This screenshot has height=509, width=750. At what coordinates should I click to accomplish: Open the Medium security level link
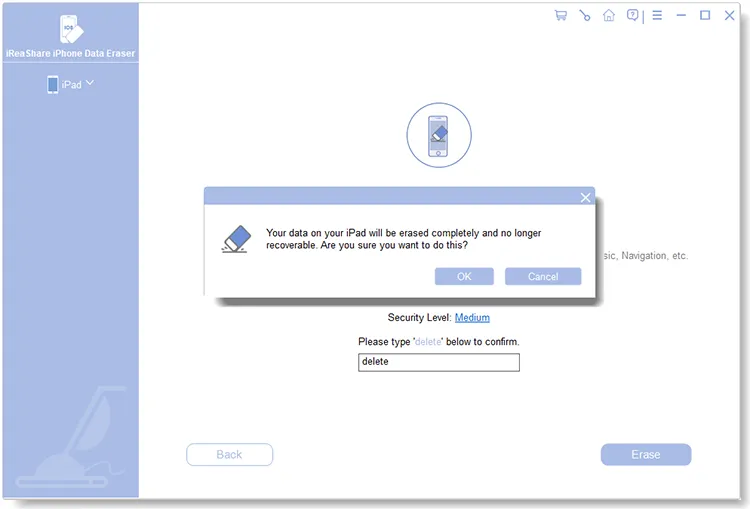472,318
